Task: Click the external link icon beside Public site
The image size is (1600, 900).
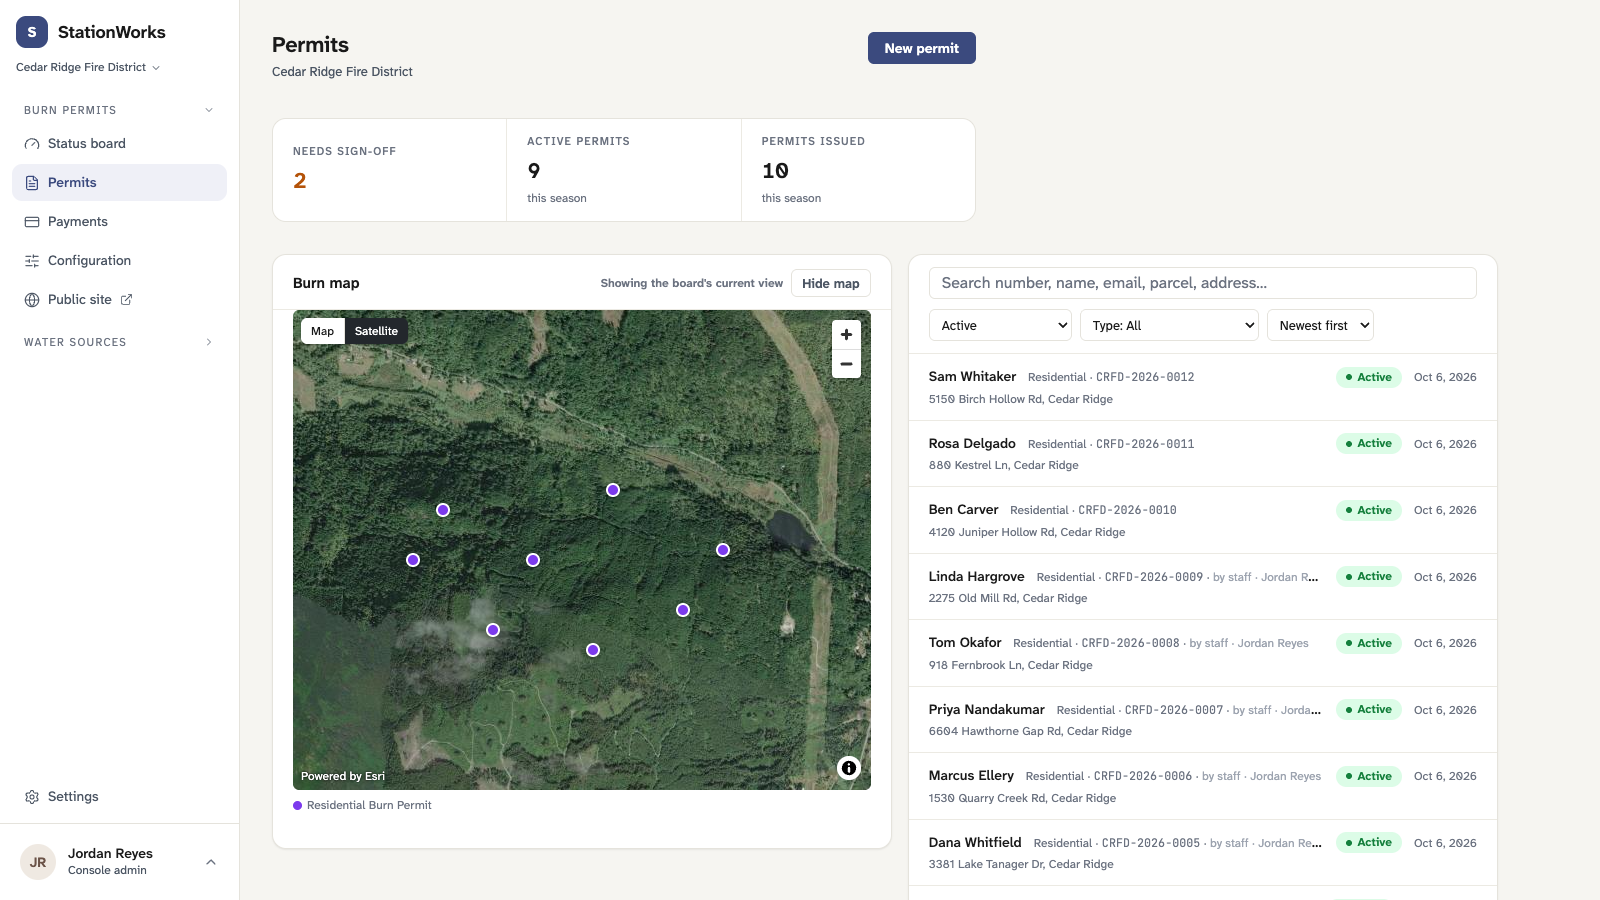Action: (127, 299)
